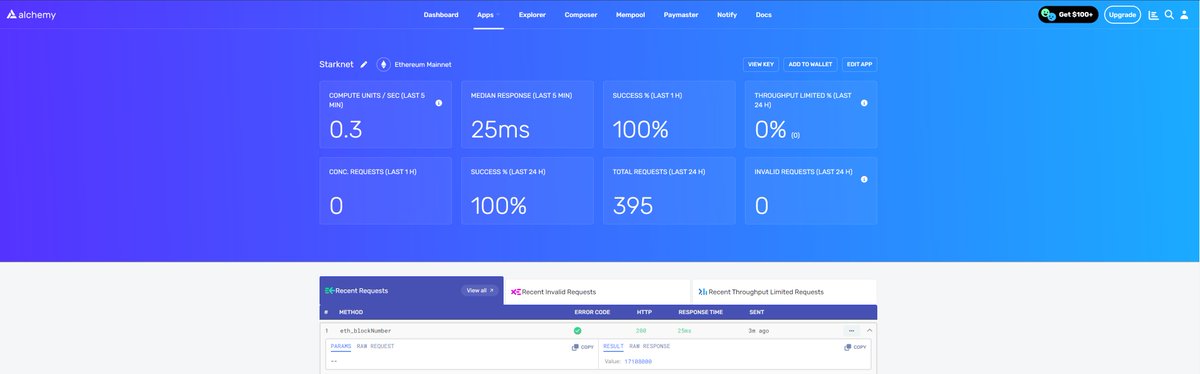Click the Alchemy logo
1200x374 pixels.
(31, 15)
